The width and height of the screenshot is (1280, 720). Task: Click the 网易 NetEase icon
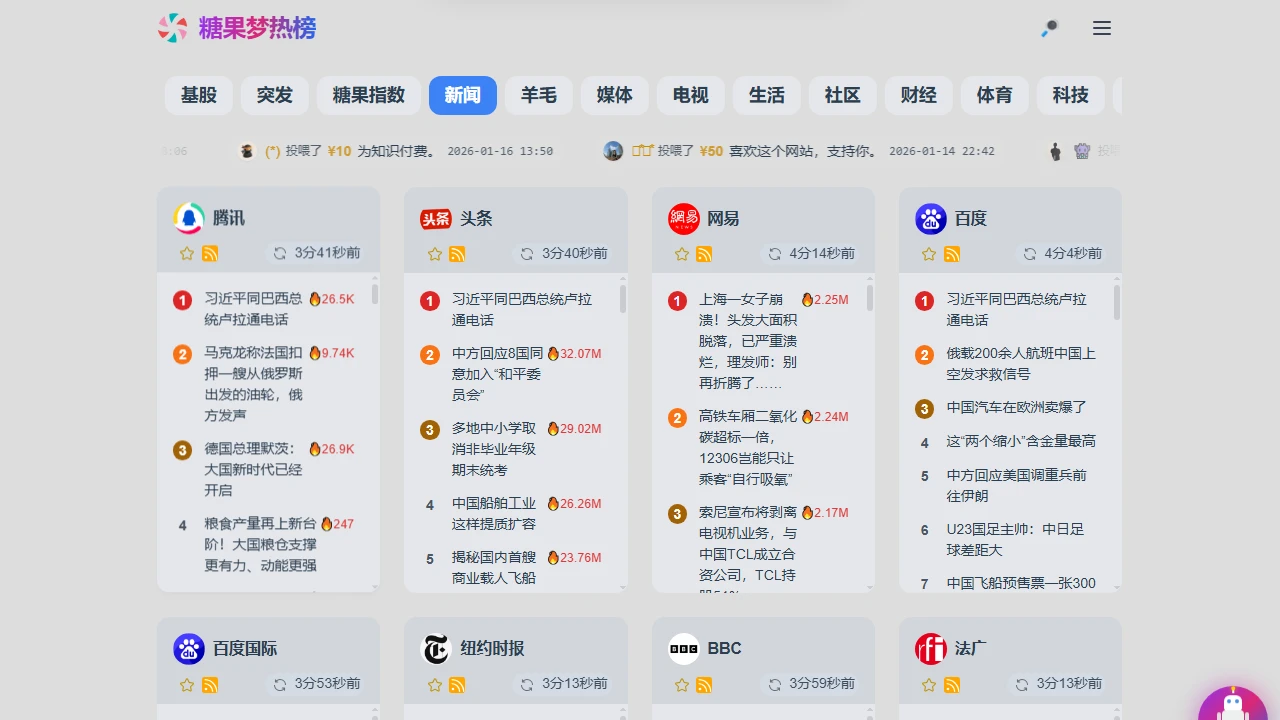683,218
